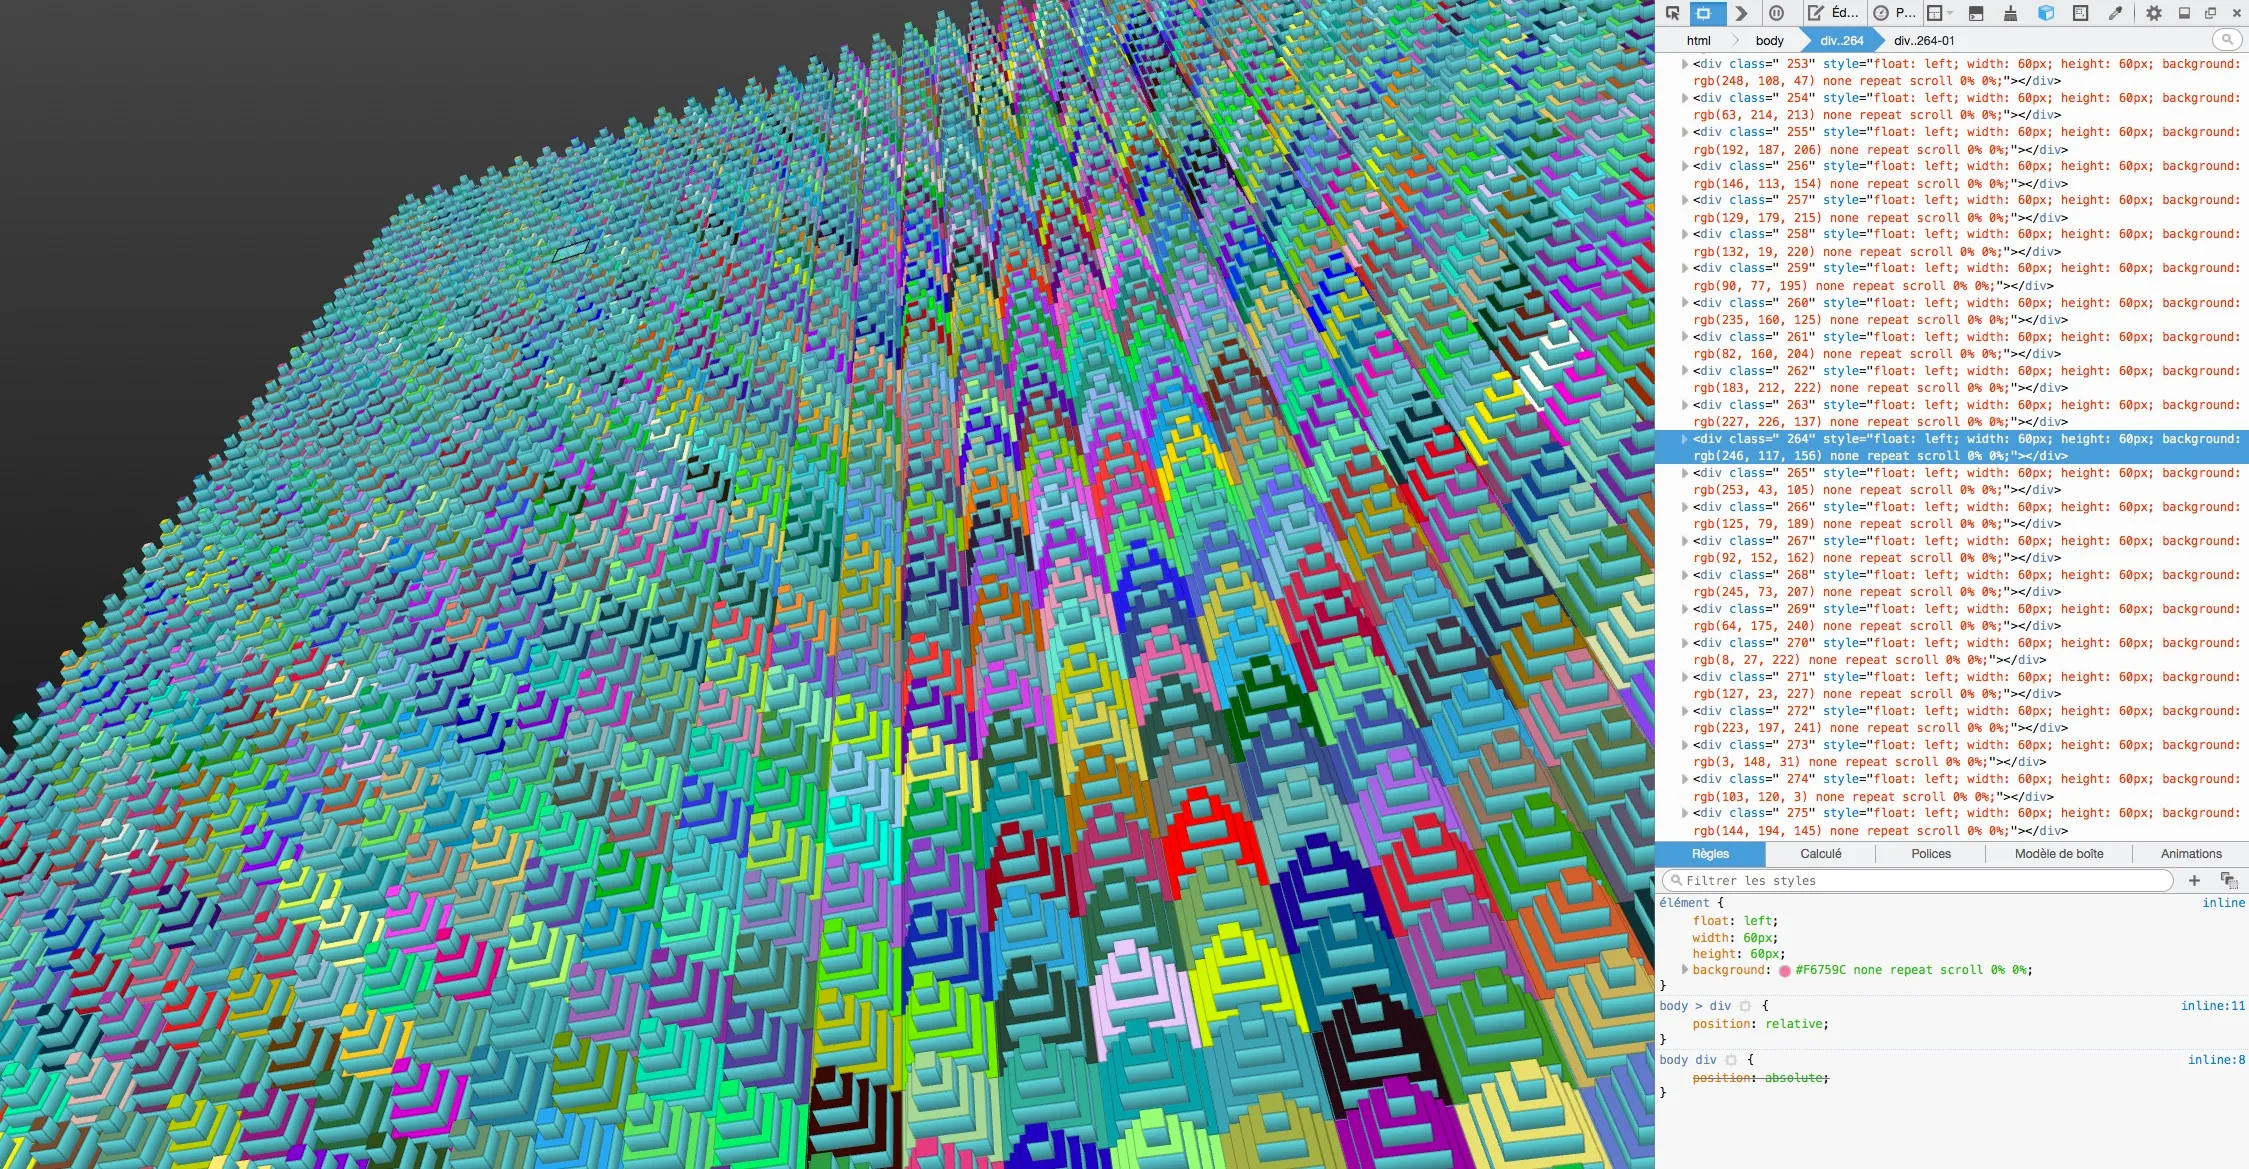Open the pink #F6759C color swatch
Image resolution: width=2249 pixels, height=1169 pixels.
point(1784,971)
